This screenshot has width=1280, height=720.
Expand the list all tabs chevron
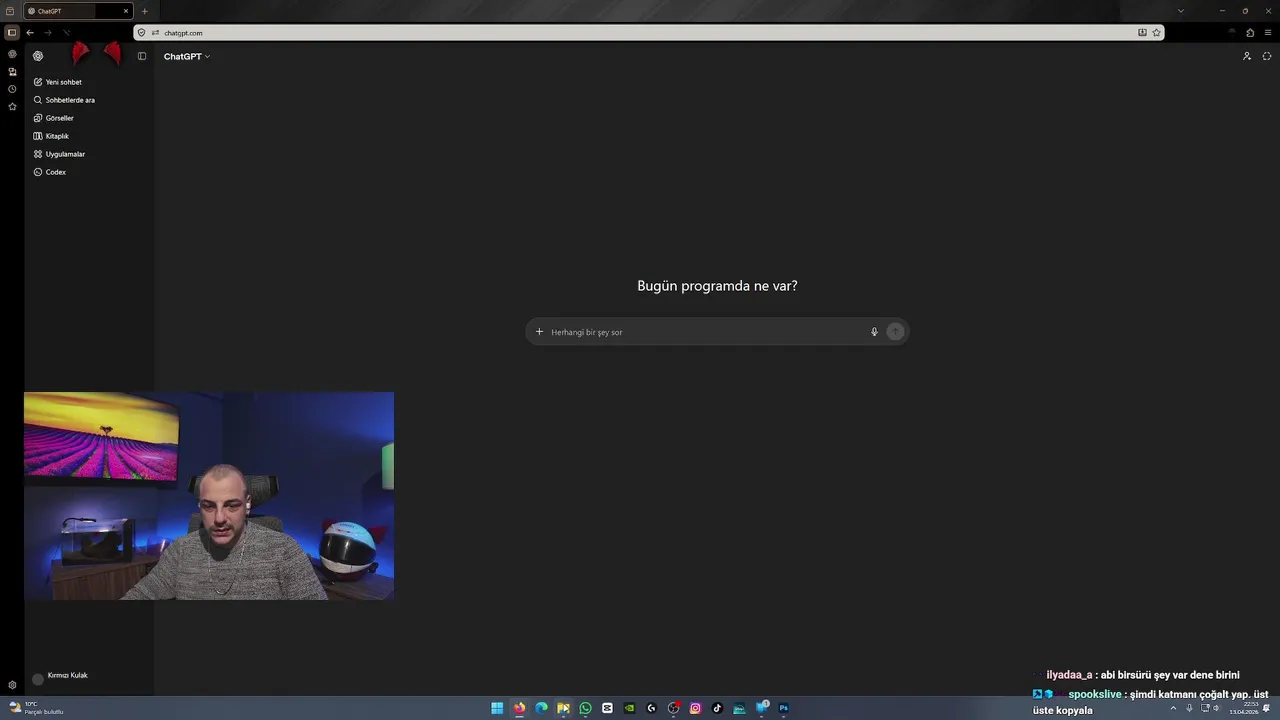tap(1181, 11)
